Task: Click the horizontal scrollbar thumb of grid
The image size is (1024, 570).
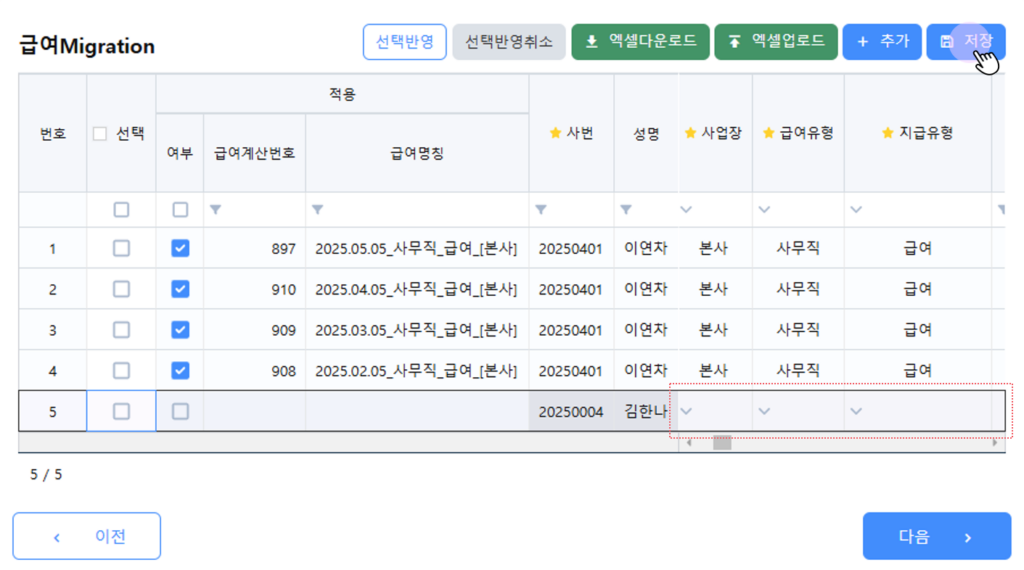Action: coord(721,442)
